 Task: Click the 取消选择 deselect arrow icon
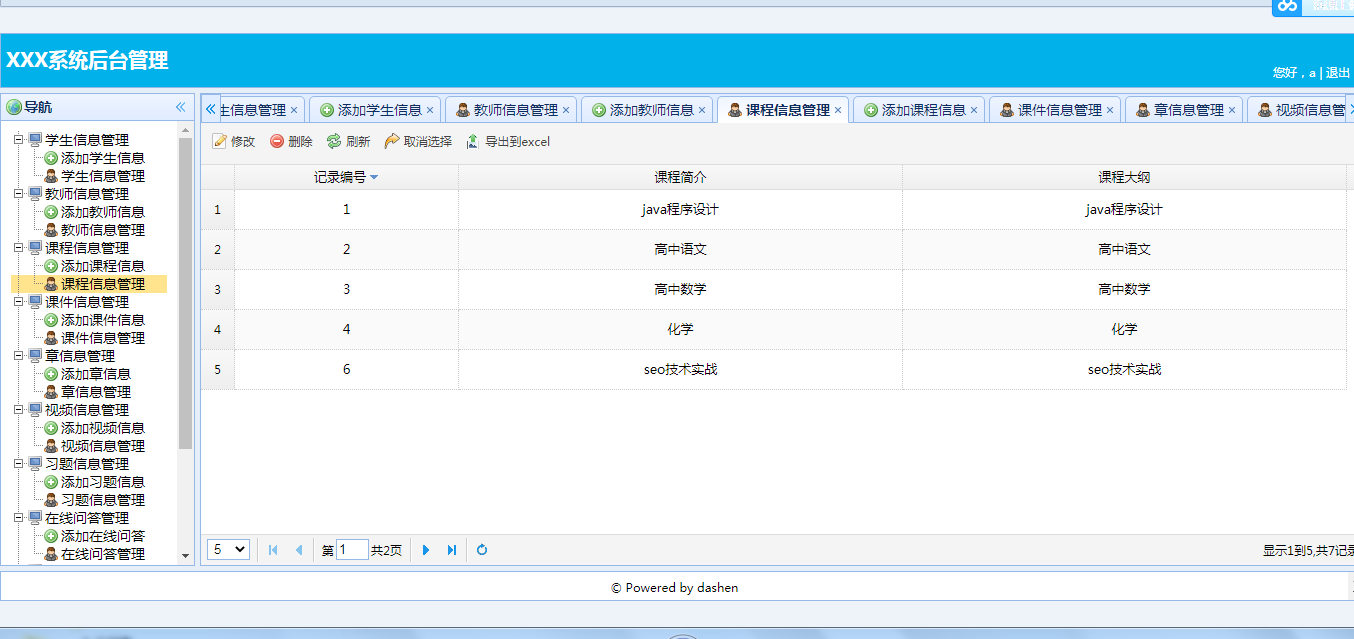tap(392, 142)
